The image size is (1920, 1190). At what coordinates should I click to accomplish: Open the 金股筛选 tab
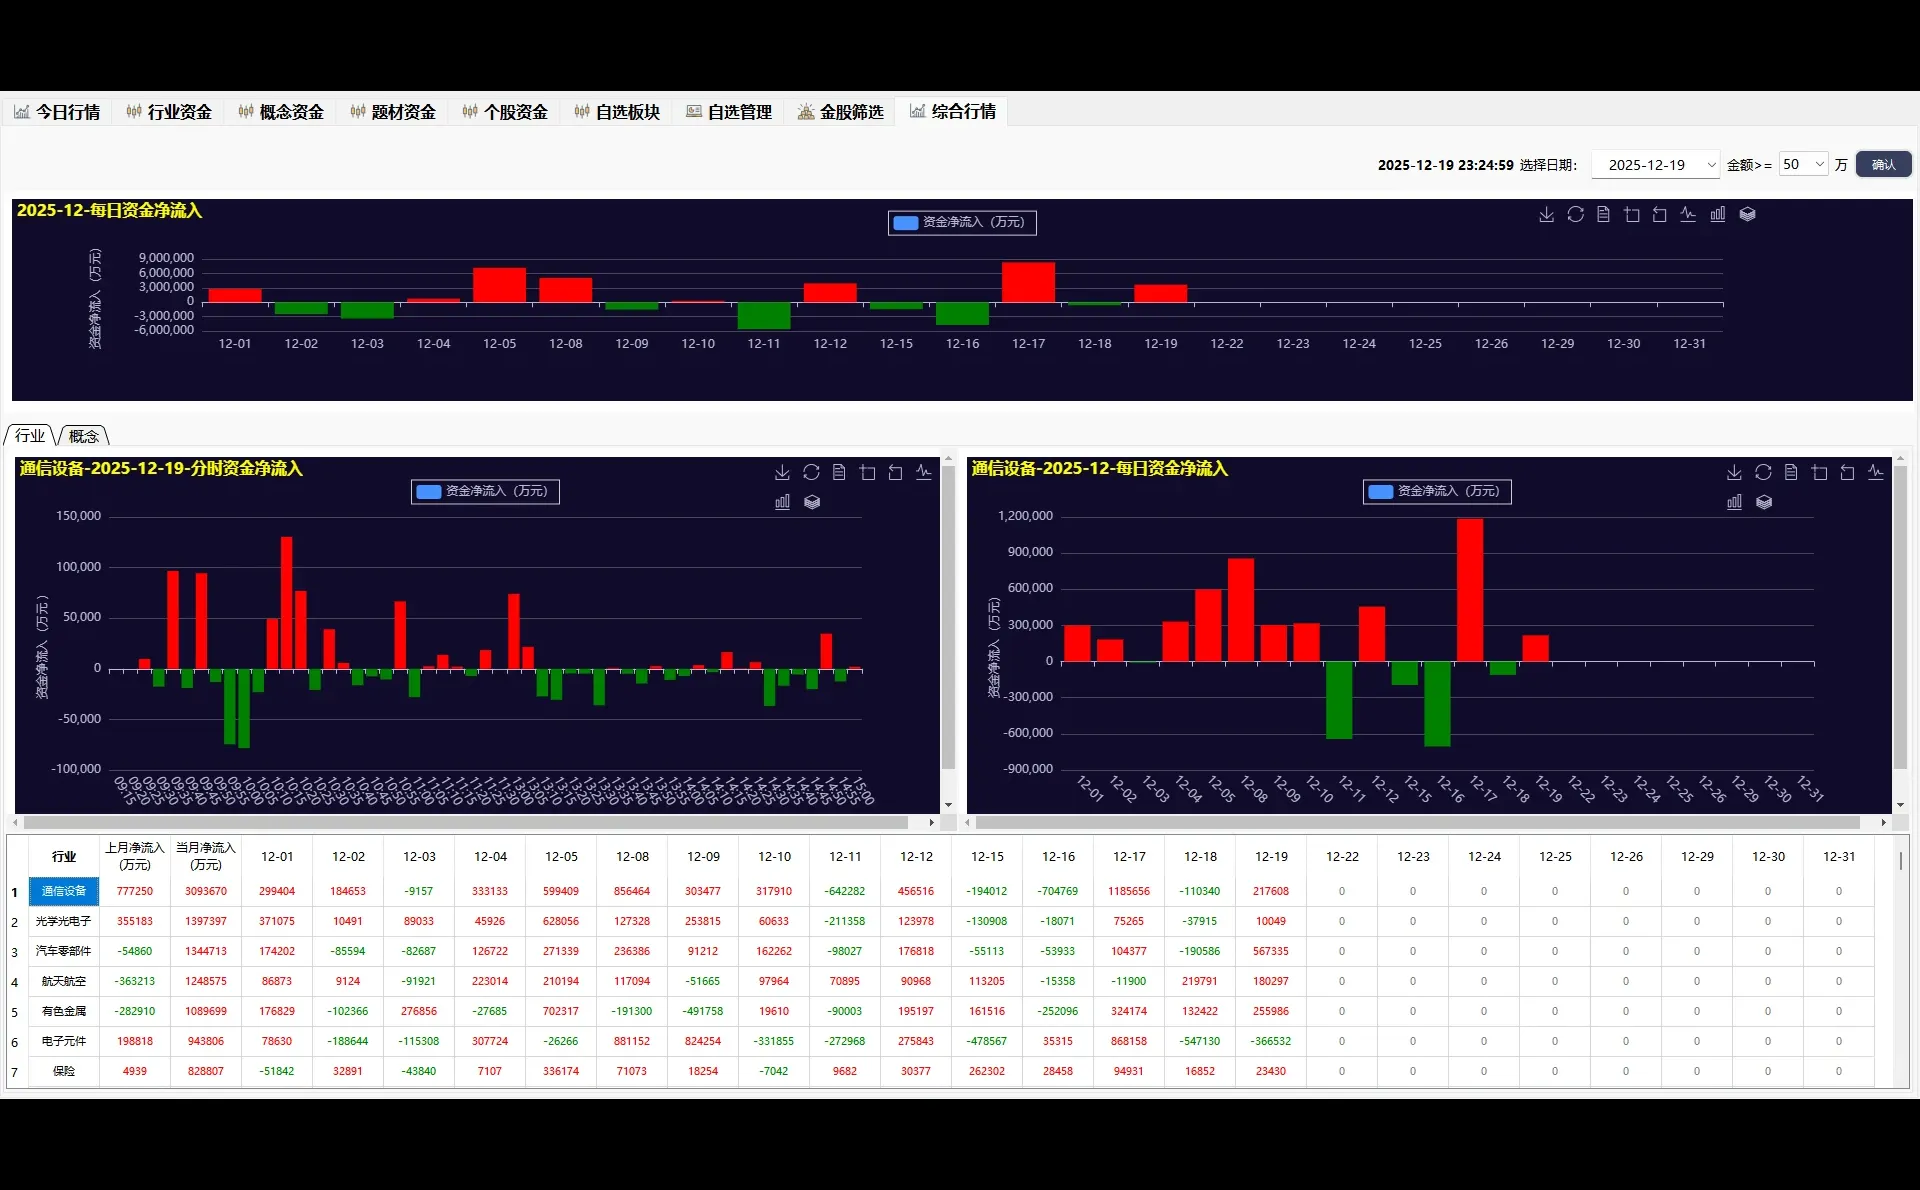point(841,112)
